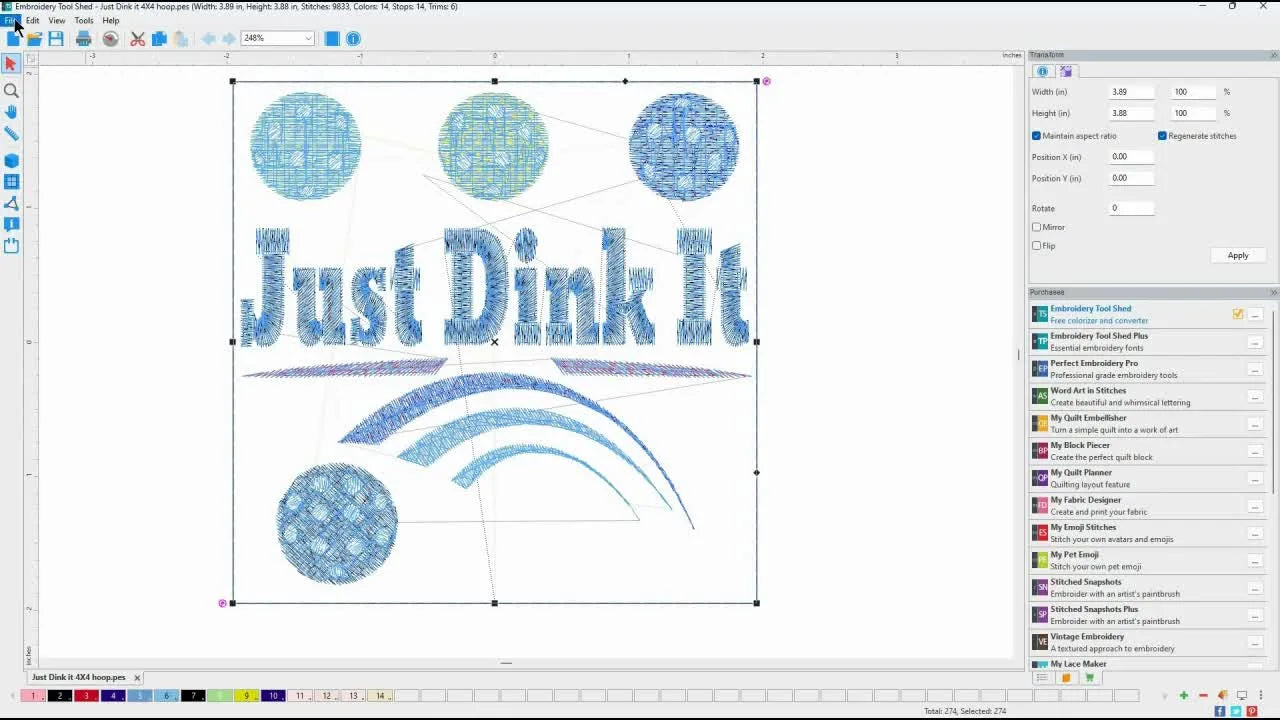Select the ruler measuring tool
Screen dimensions: 1280x720
click(11, 134)
